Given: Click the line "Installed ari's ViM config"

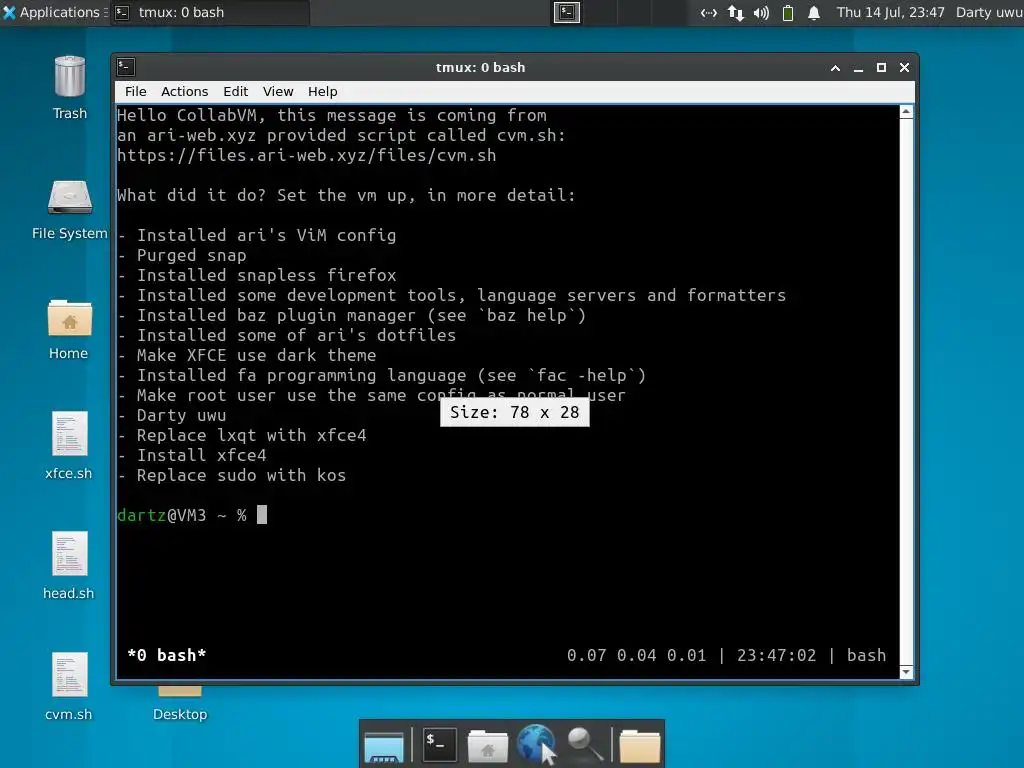Looking at the screenshot, I should pyautogui.click(x=257, y=235).
